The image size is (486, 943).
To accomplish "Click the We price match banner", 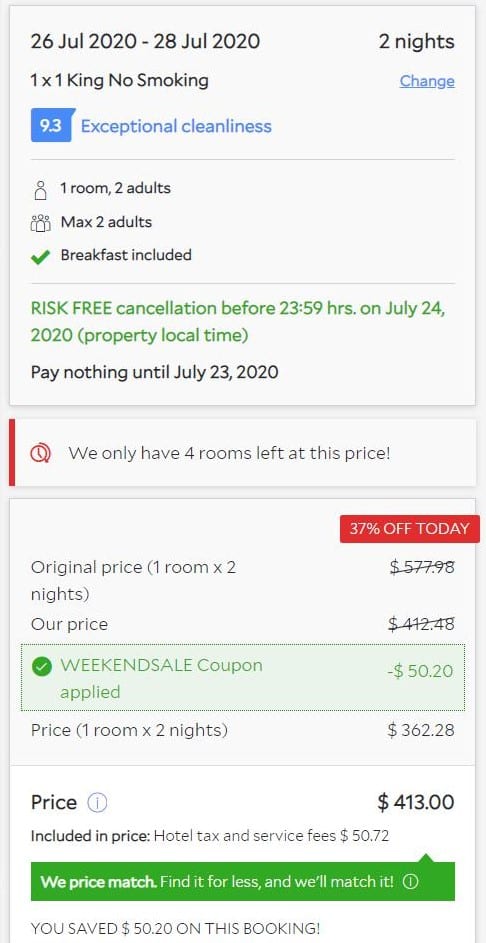I will pyautogui.click(x=243, y=882).
